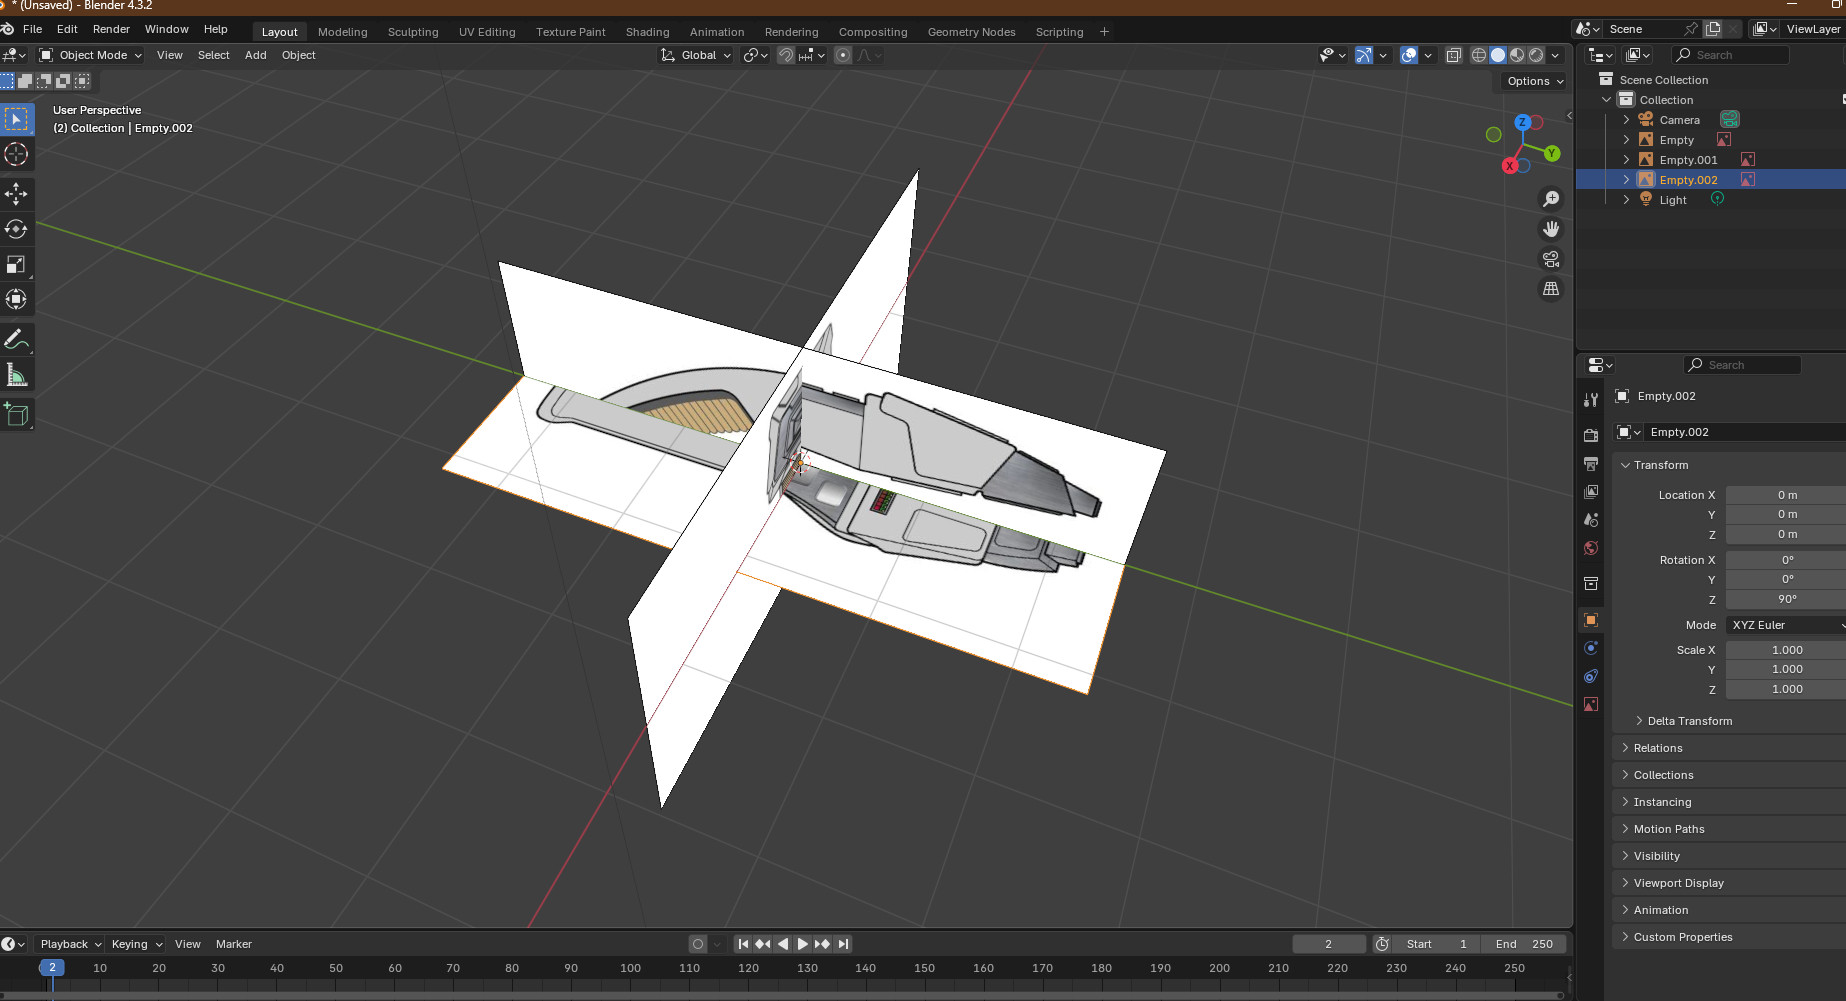Screen dimensions: 1846x1001
Task: Open the Object Constraints properties tab
Action: (x=1591, y=676)
